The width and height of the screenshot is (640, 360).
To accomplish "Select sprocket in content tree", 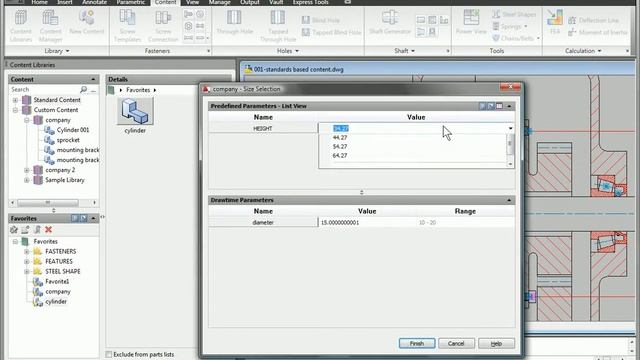I will [68, 140].
